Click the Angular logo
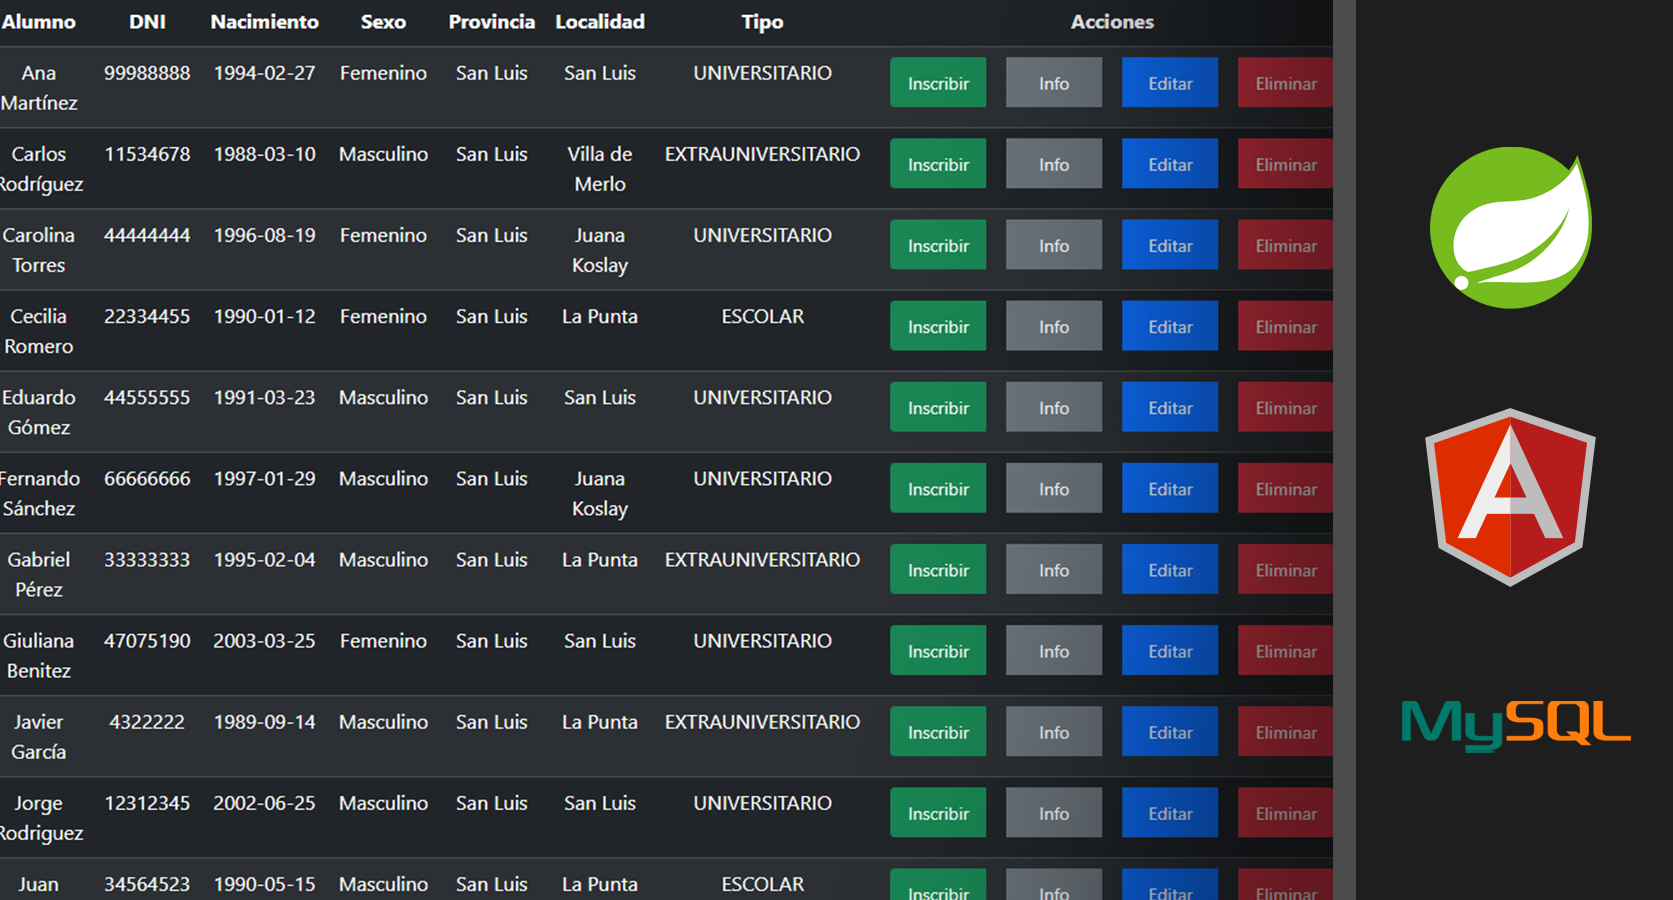The height and width of the screenshot is (900, 1673). point(1510,497)
